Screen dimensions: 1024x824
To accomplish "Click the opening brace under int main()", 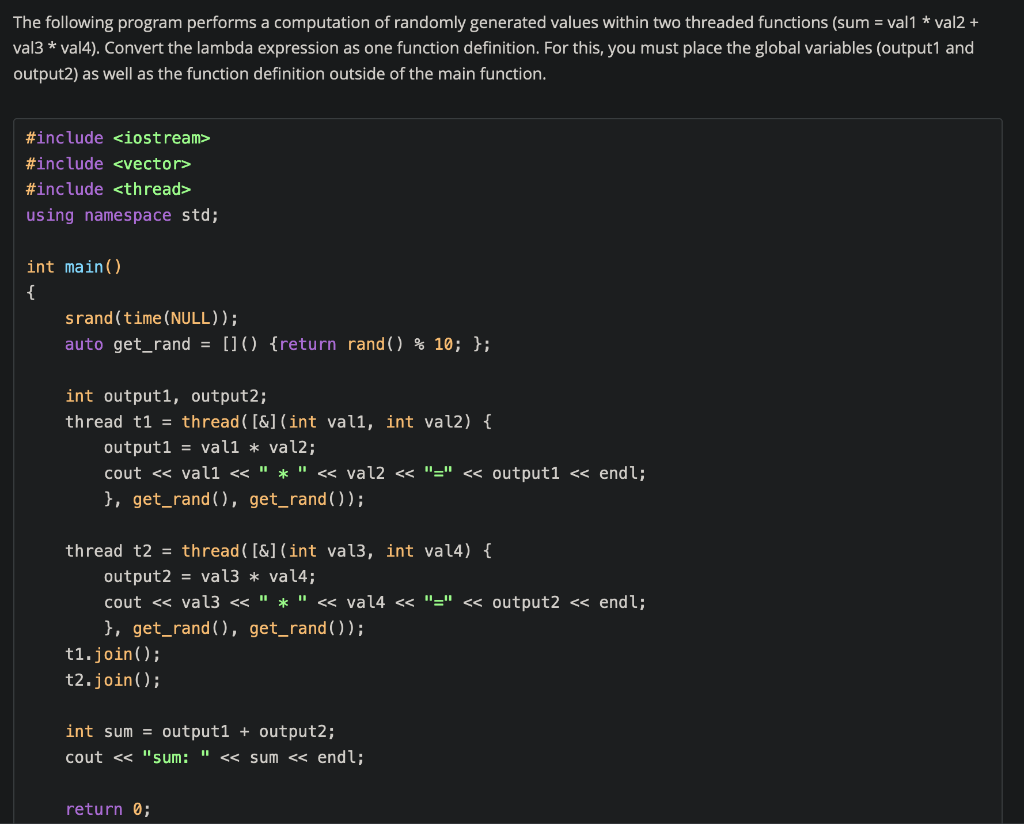I will coord(30,293).
